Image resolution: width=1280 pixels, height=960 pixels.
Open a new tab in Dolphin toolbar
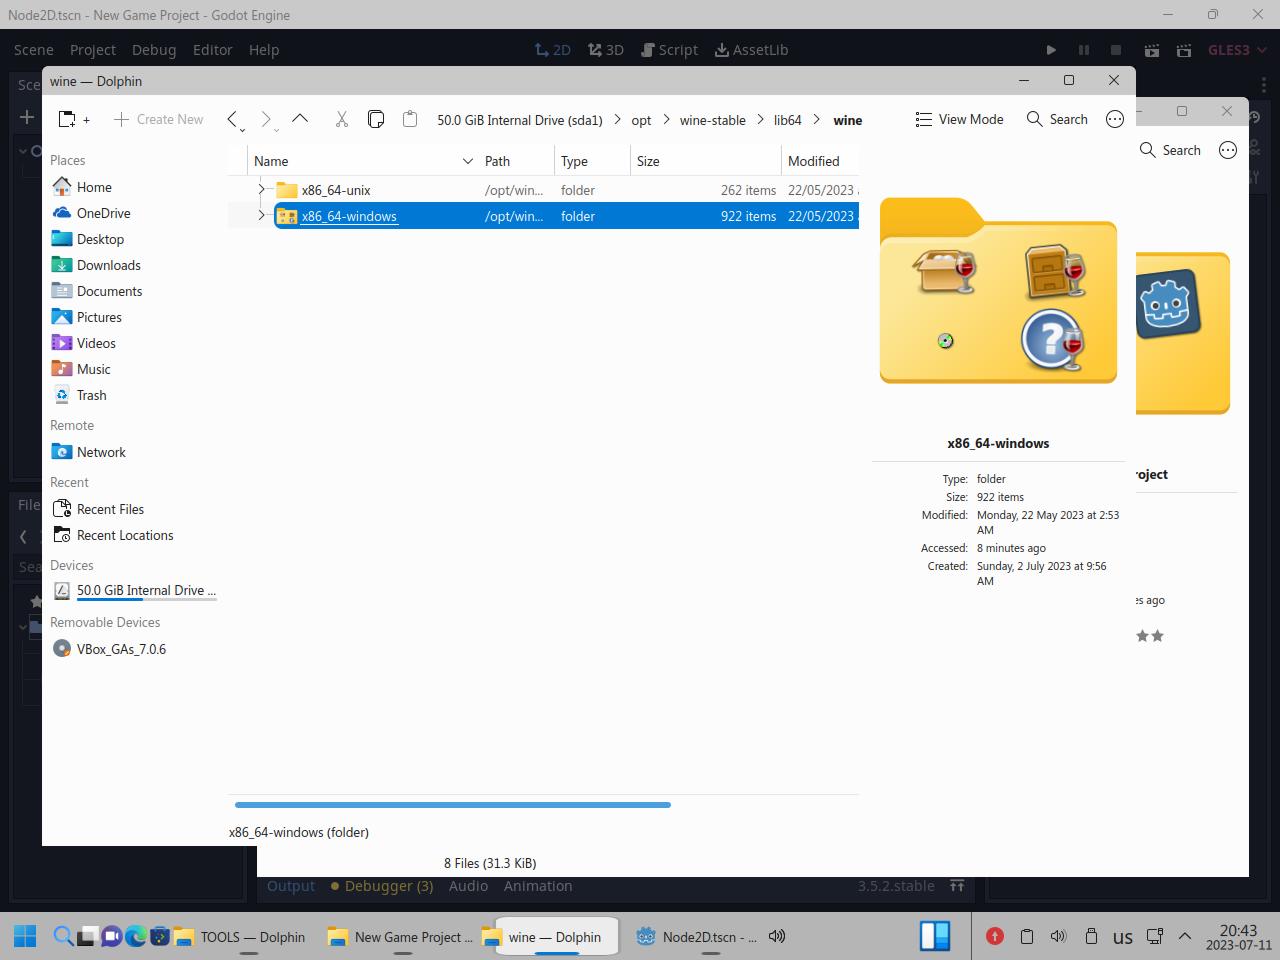pos(74,119)
